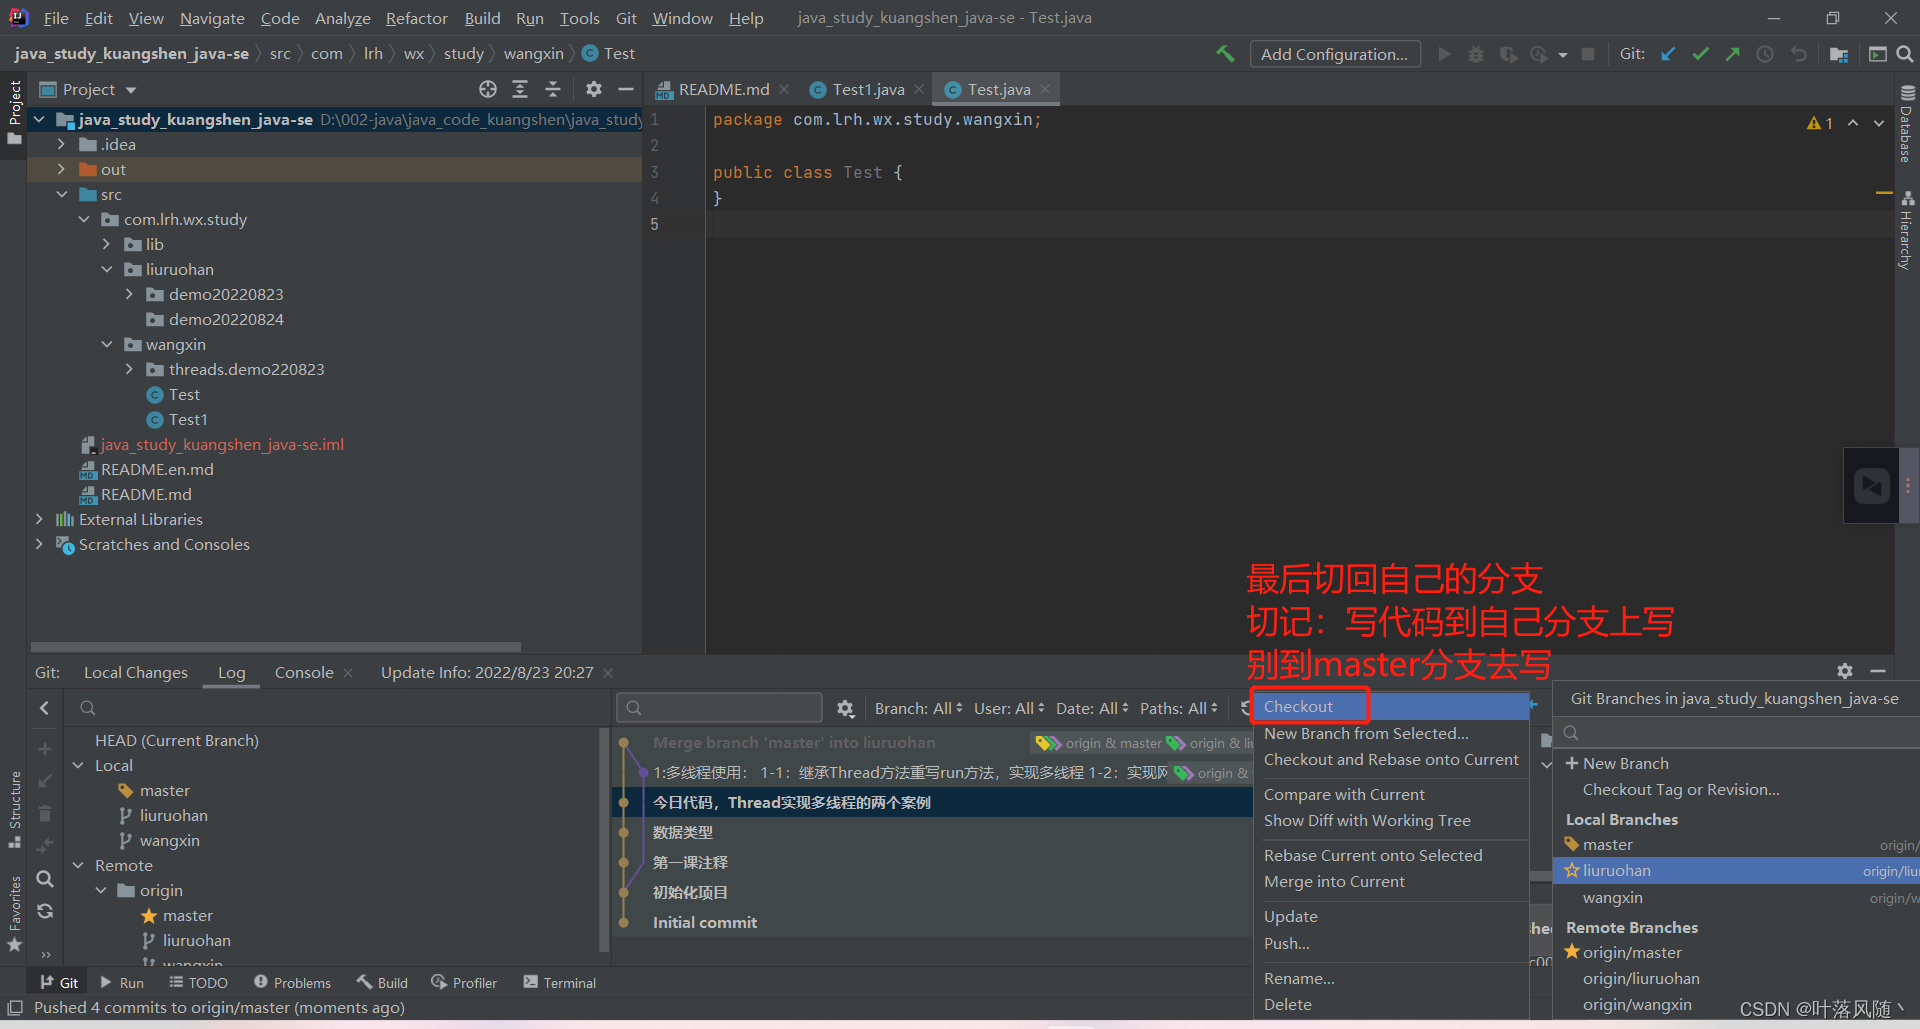Image resolution: width=1920 pixels, height=1029 pixels.
Task: Click the Git update project arrow
Action: (1668, 54)
